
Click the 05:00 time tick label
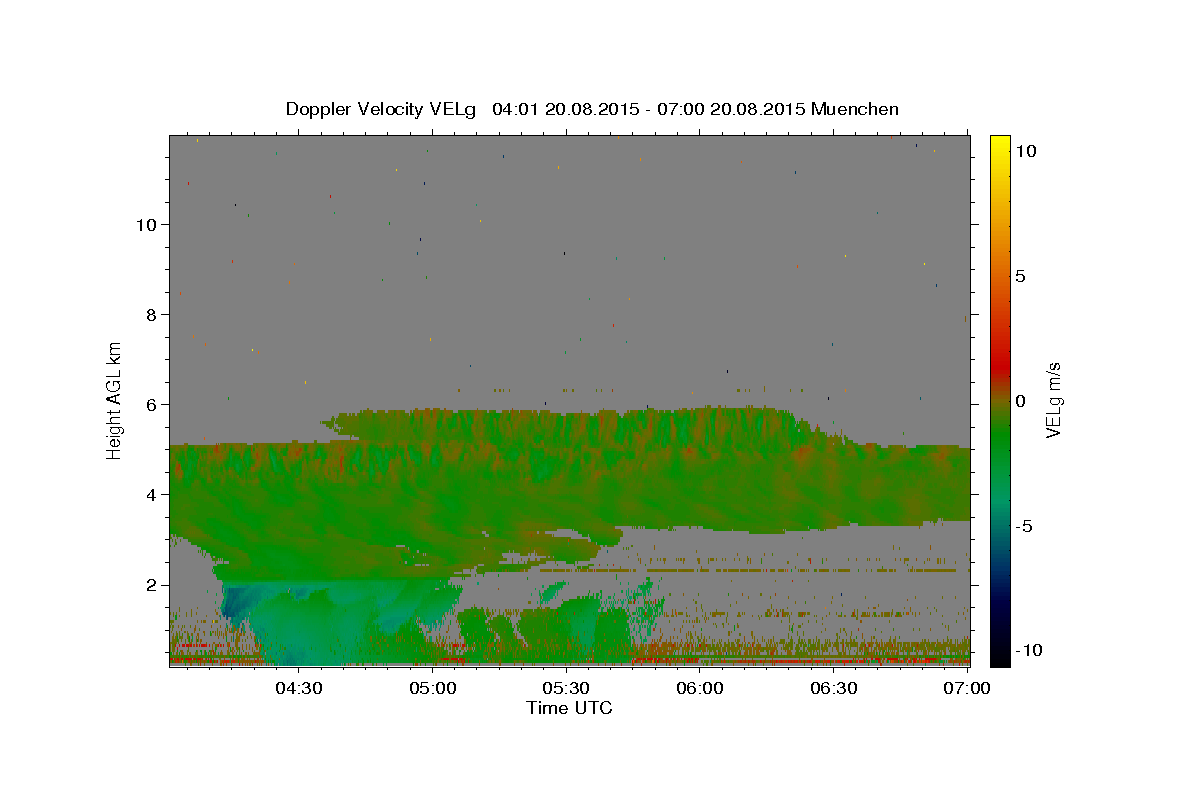(433, 689)
